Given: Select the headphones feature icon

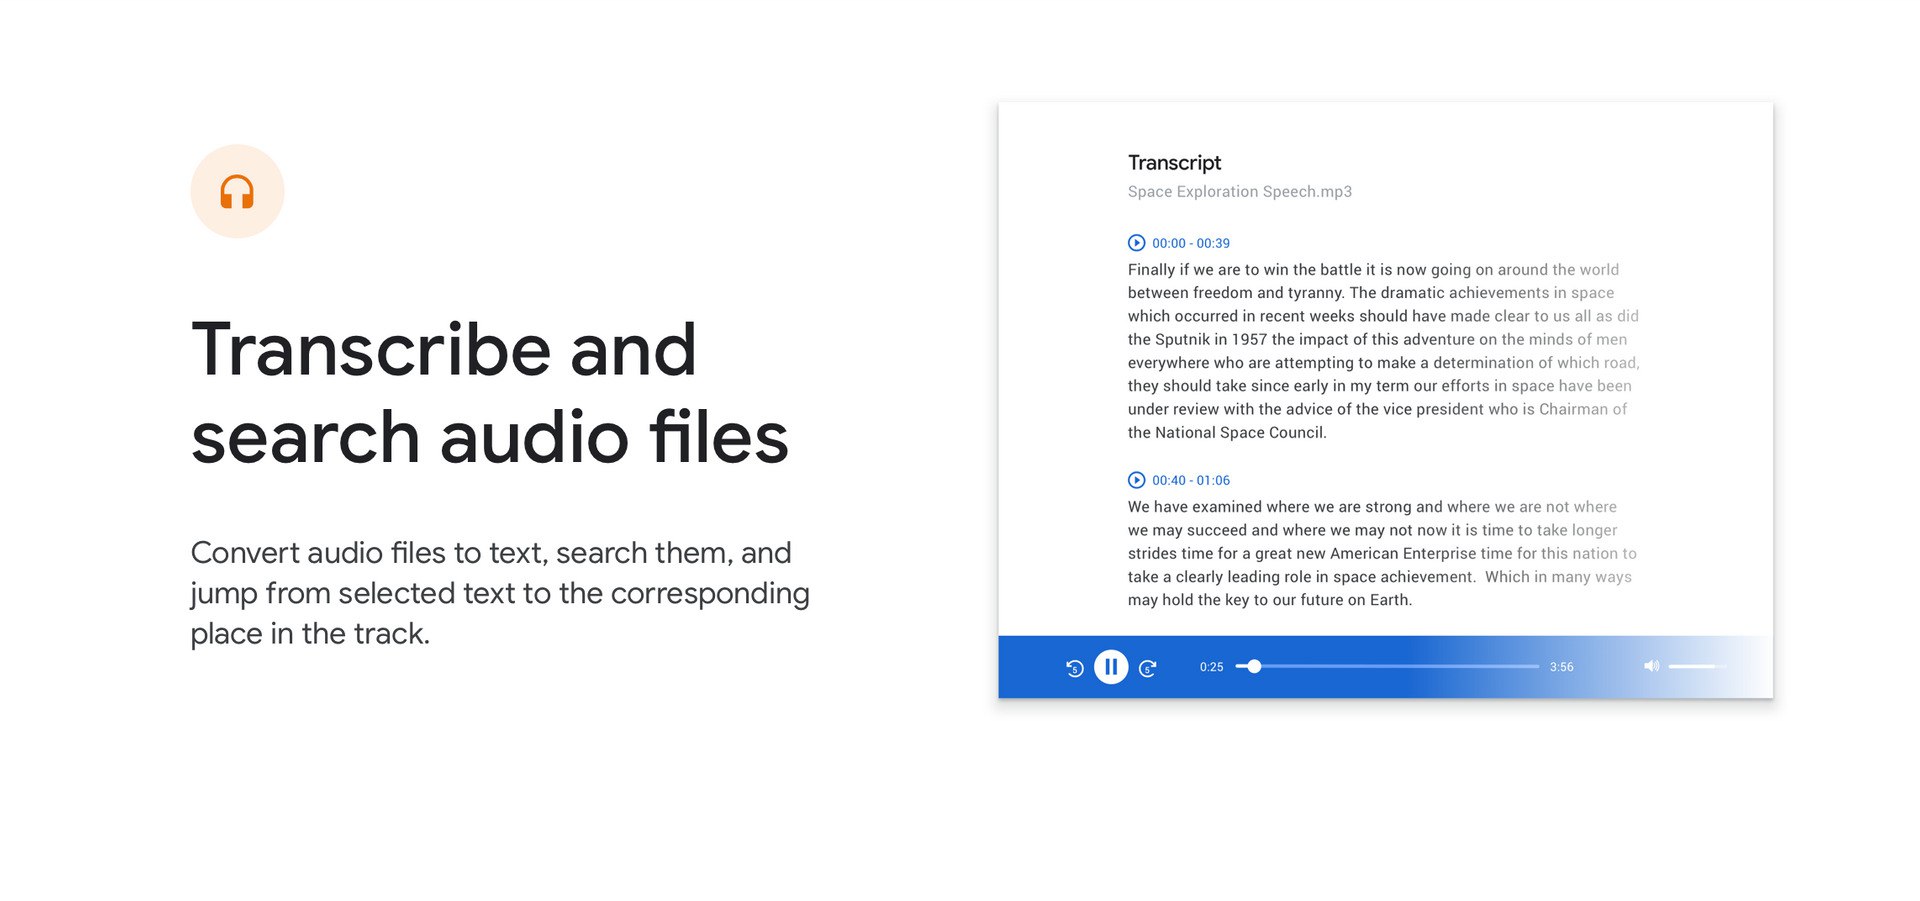Looking at the screenshot, I should coord(237,191).
